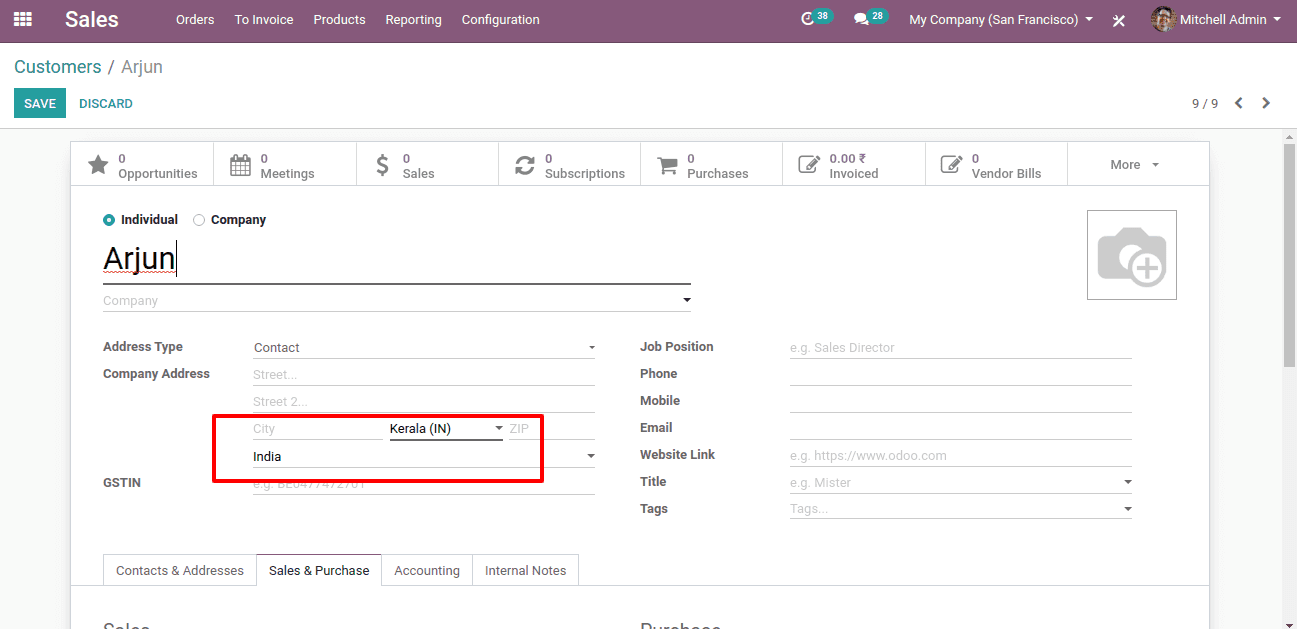Open the India country dropdown
The height and width of the screenshot is (629, 1297).
424,456
